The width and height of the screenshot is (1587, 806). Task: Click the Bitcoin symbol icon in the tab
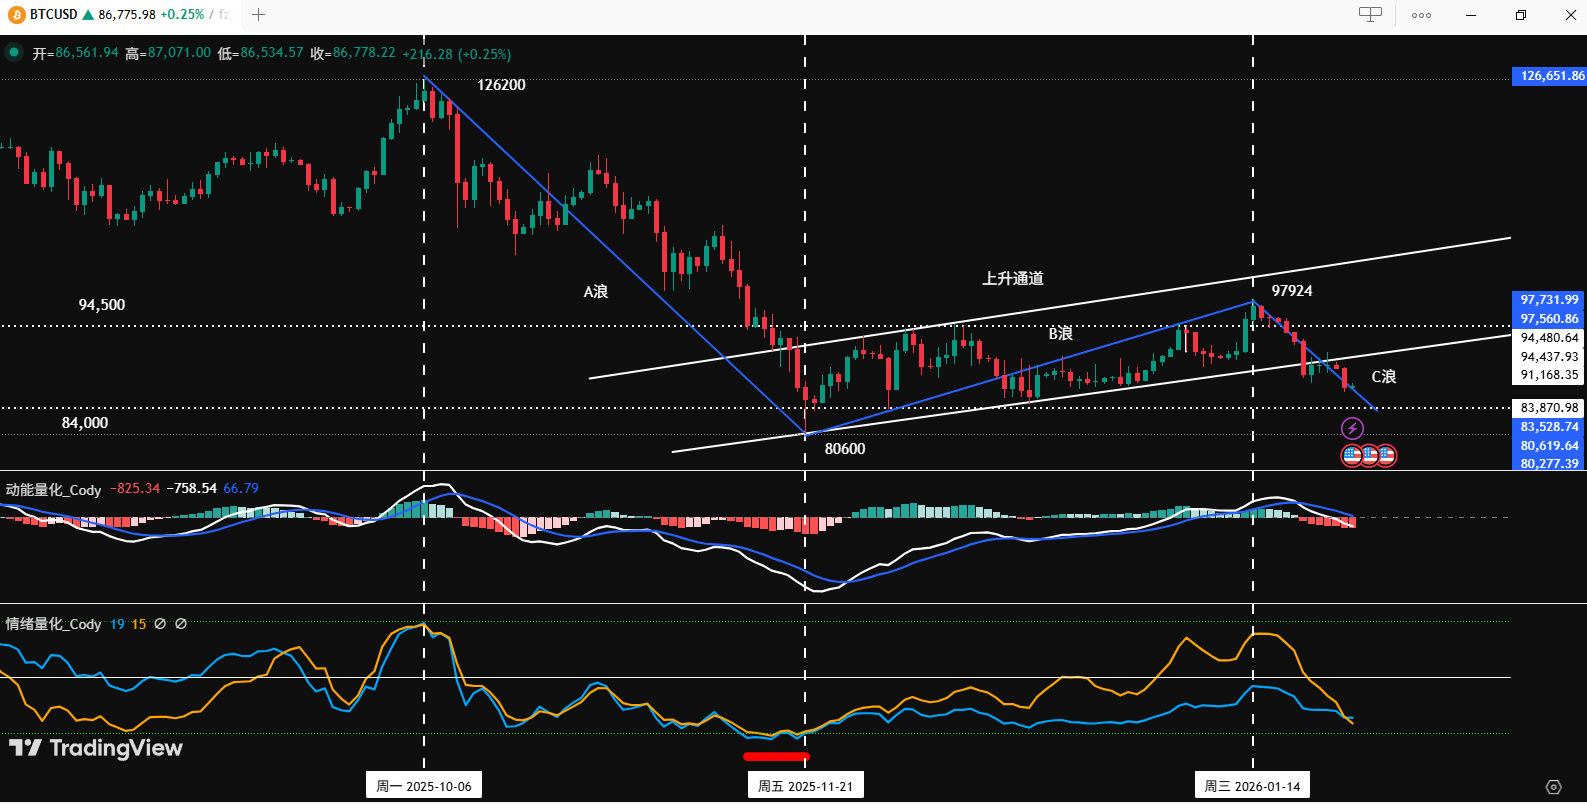(16, 15)
